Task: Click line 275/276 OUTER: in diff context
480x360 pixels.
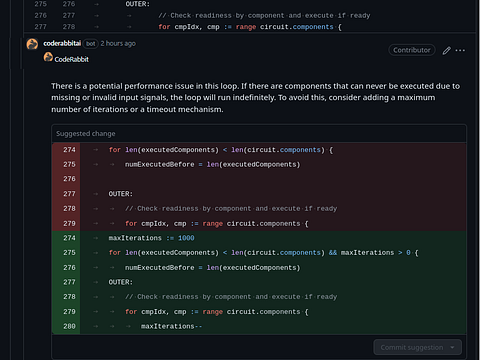Action: (250, 4)
